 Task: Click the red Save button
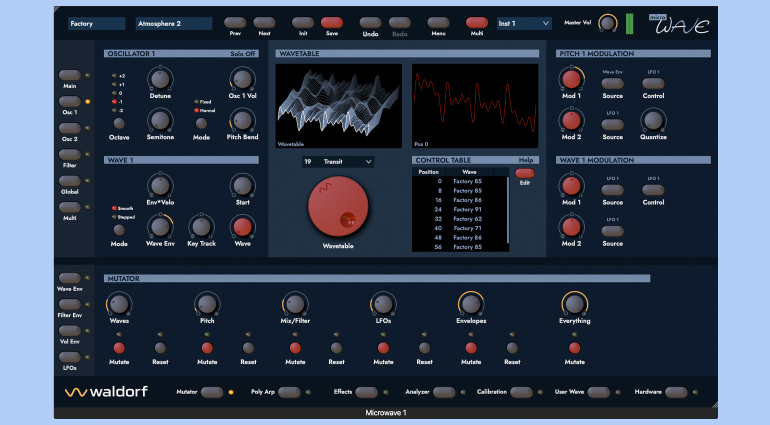coord(332,23)
